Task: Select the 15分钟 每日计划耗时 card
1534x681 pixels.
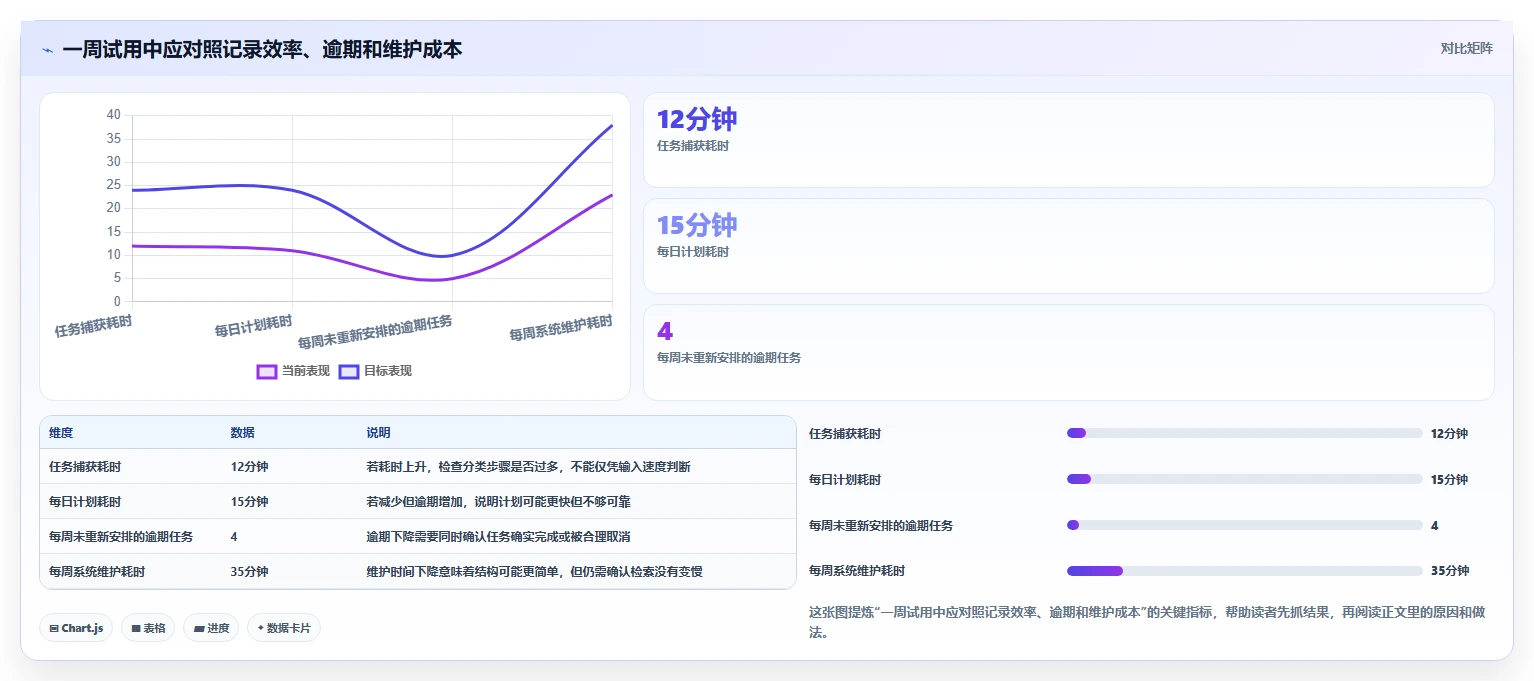Action: tap(1068, 246)
